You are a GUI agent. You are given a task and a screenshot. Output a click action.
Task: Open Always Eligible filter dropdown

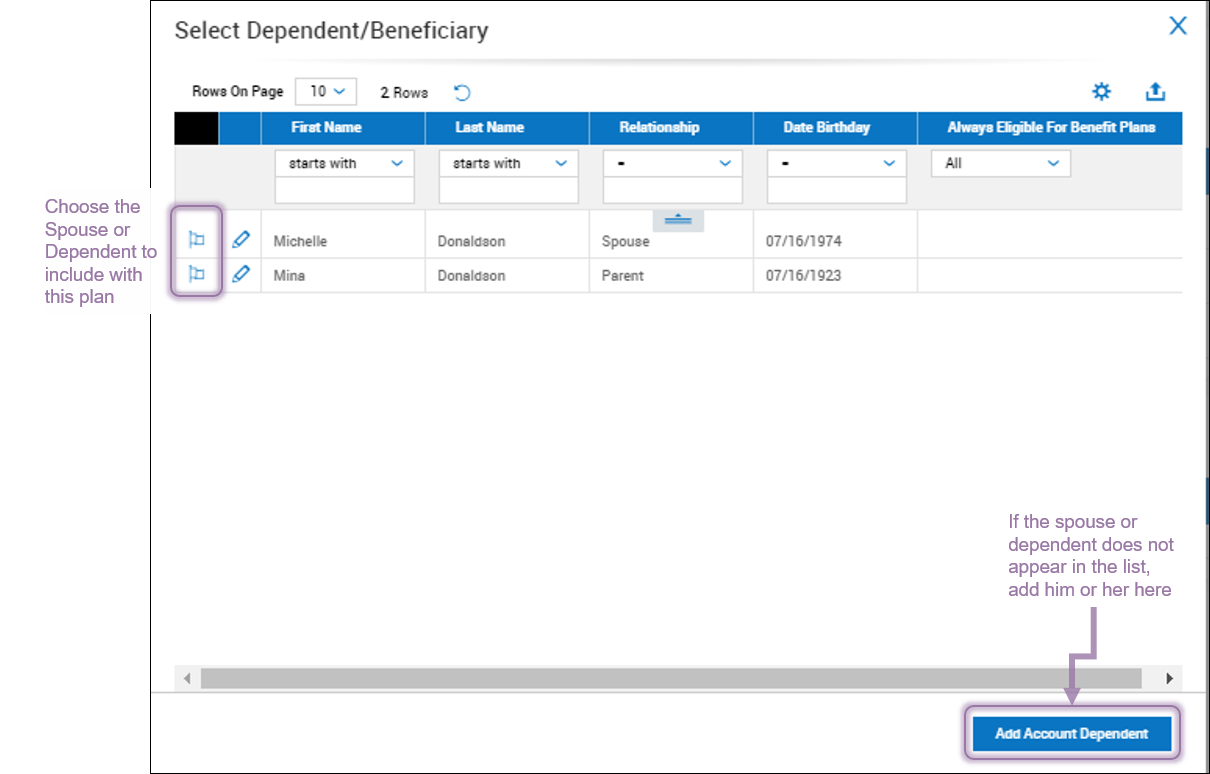click(1000, 163)
